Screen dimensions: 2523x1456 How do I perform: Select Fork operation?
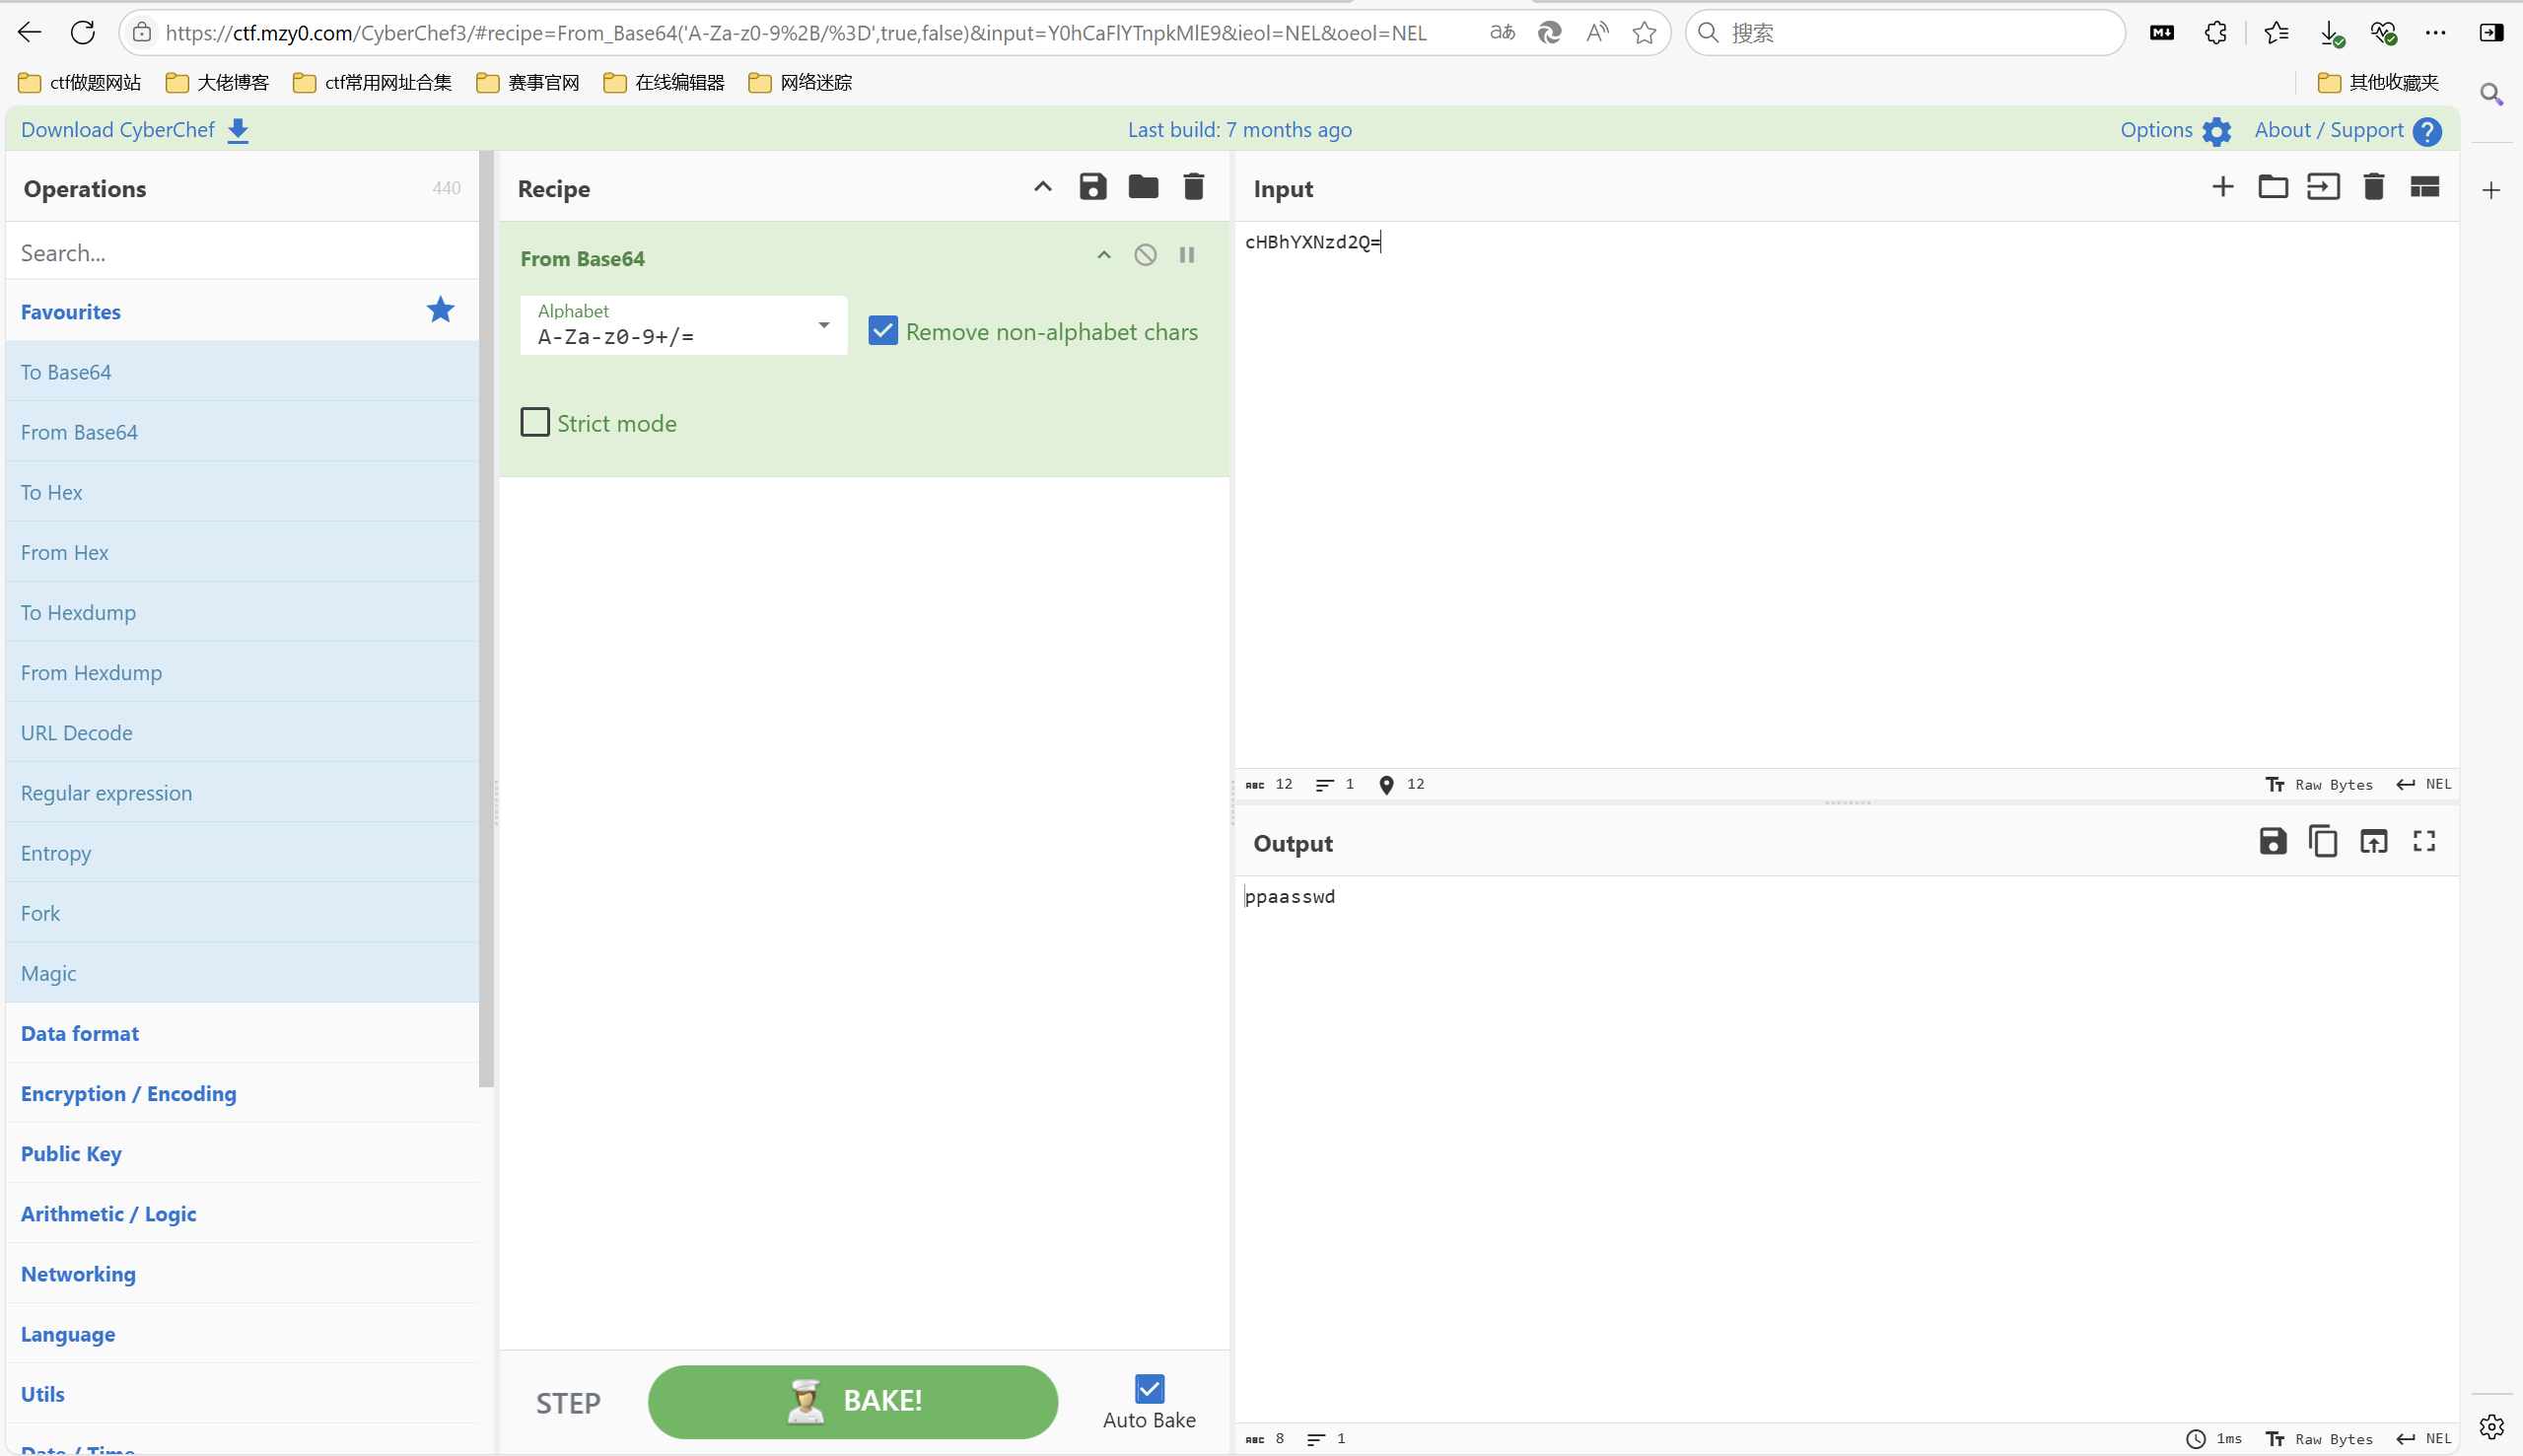click(x=243, y=912)
